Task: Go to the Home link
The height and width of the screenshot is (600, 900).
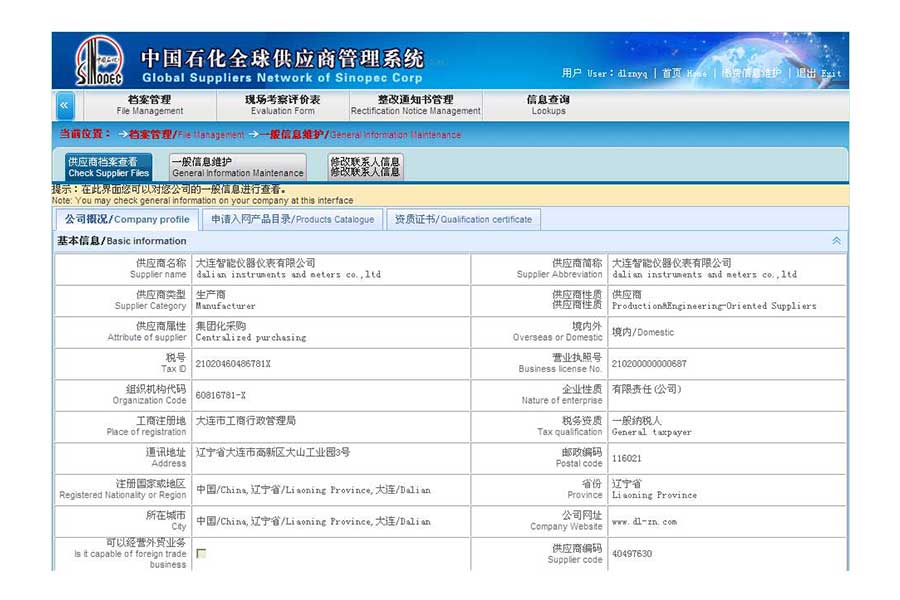Action: click(x=683, y=73)
